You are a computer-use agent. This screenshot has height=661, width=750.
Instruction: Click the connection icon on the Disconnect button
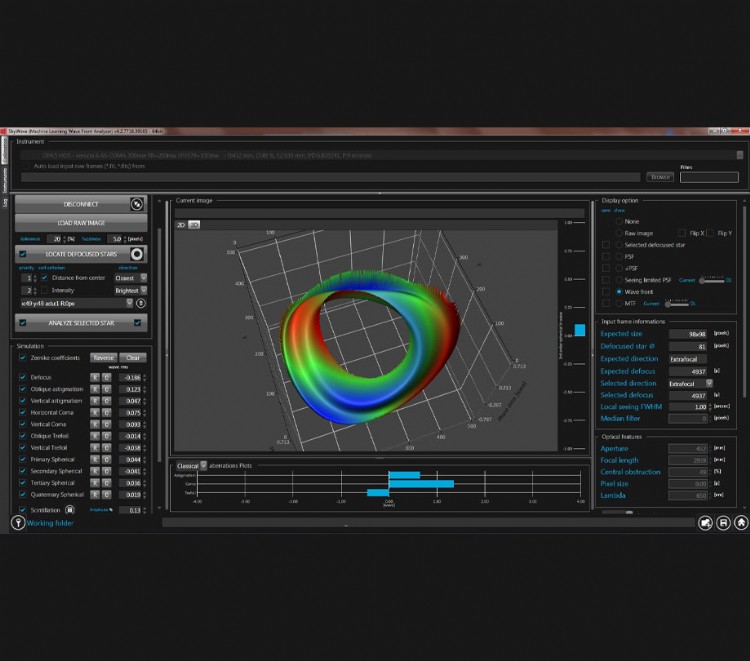137,204
